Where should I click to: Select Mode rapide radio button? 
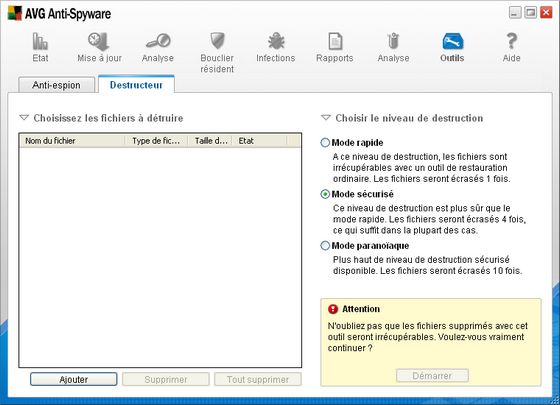(325, 143)
